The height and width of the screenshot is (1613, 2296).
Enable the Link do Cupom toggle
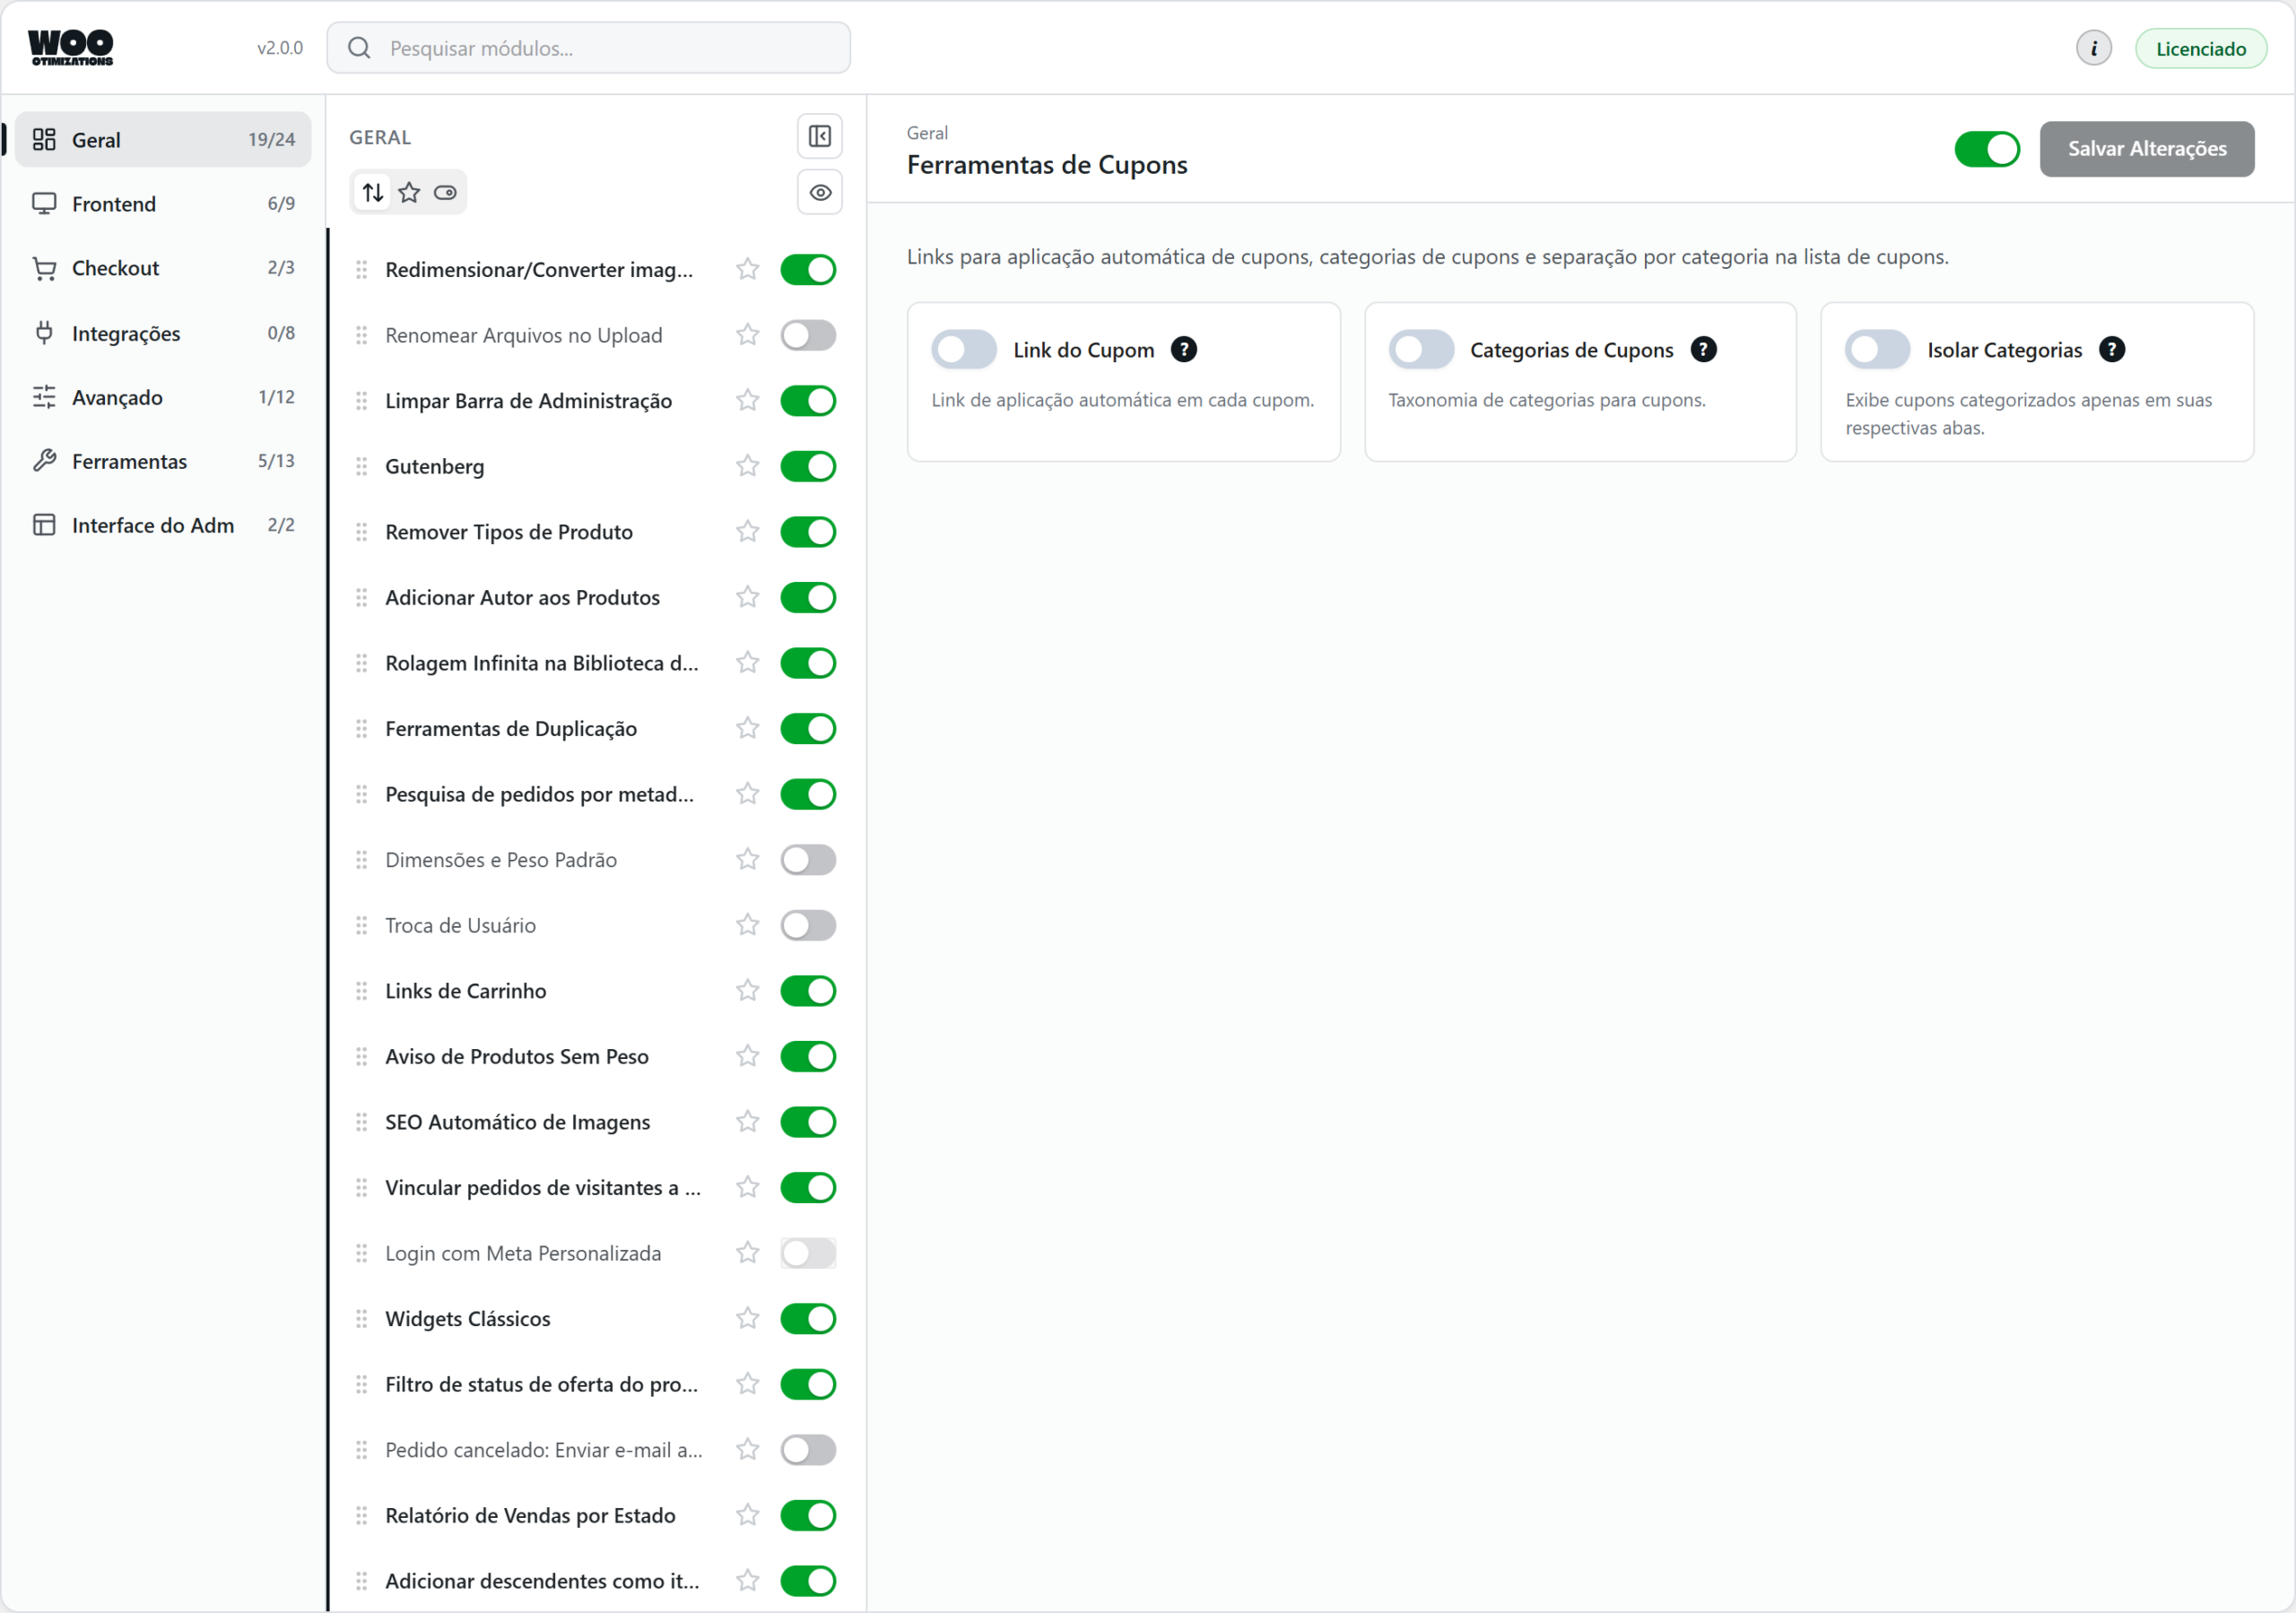[x=963, y=350]
